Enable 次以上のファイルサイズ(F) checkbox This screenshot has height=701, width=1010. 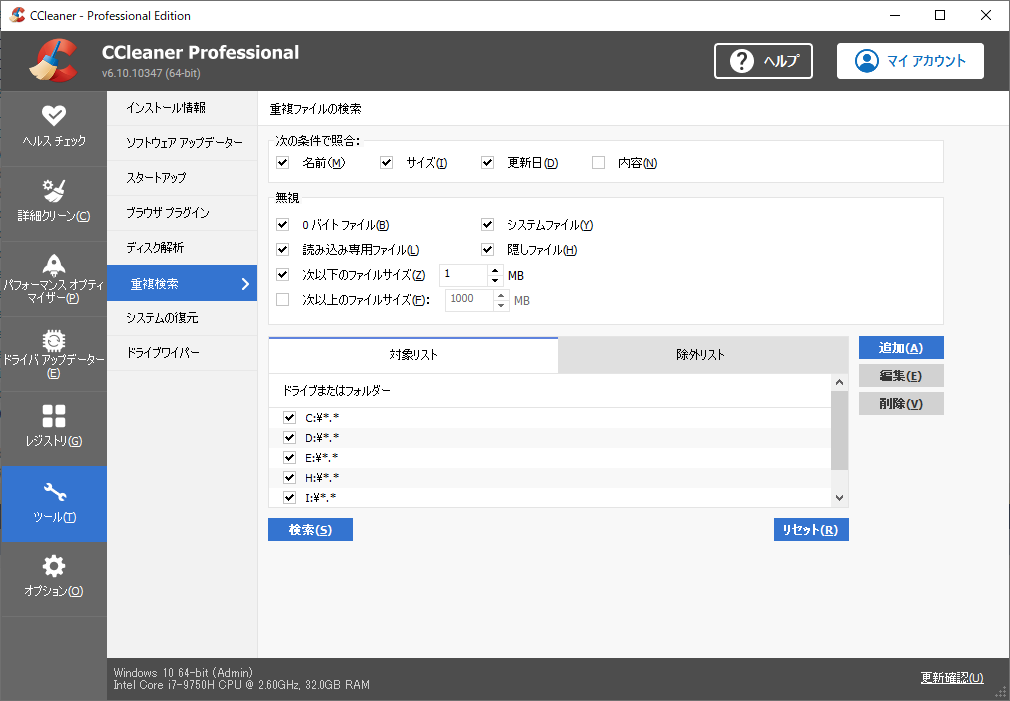(x=282, y=300)
